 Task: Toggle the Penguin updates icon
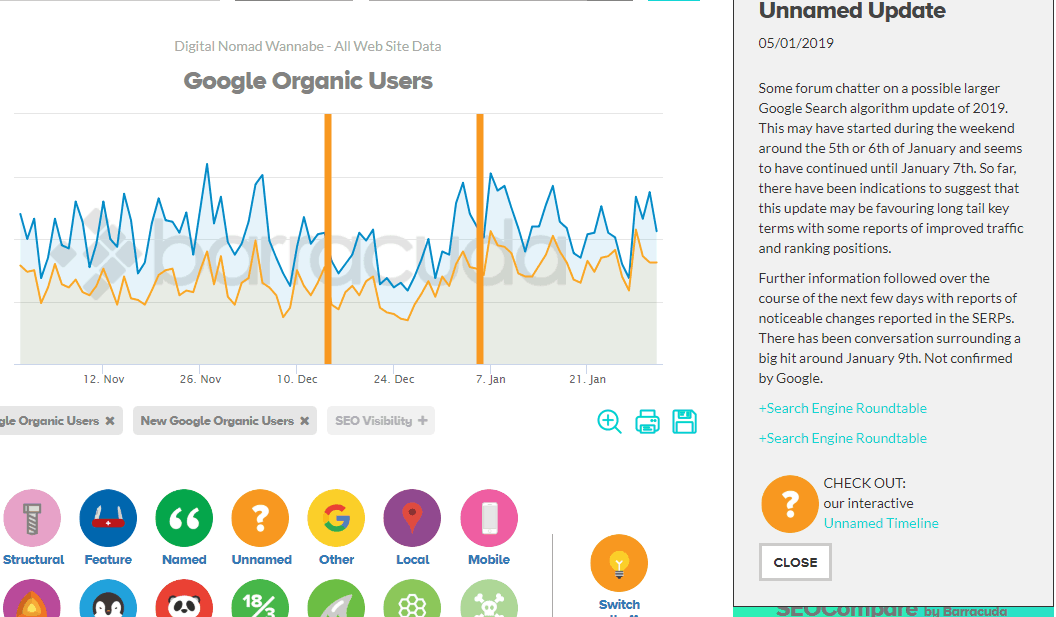click(x=108, y=602)
